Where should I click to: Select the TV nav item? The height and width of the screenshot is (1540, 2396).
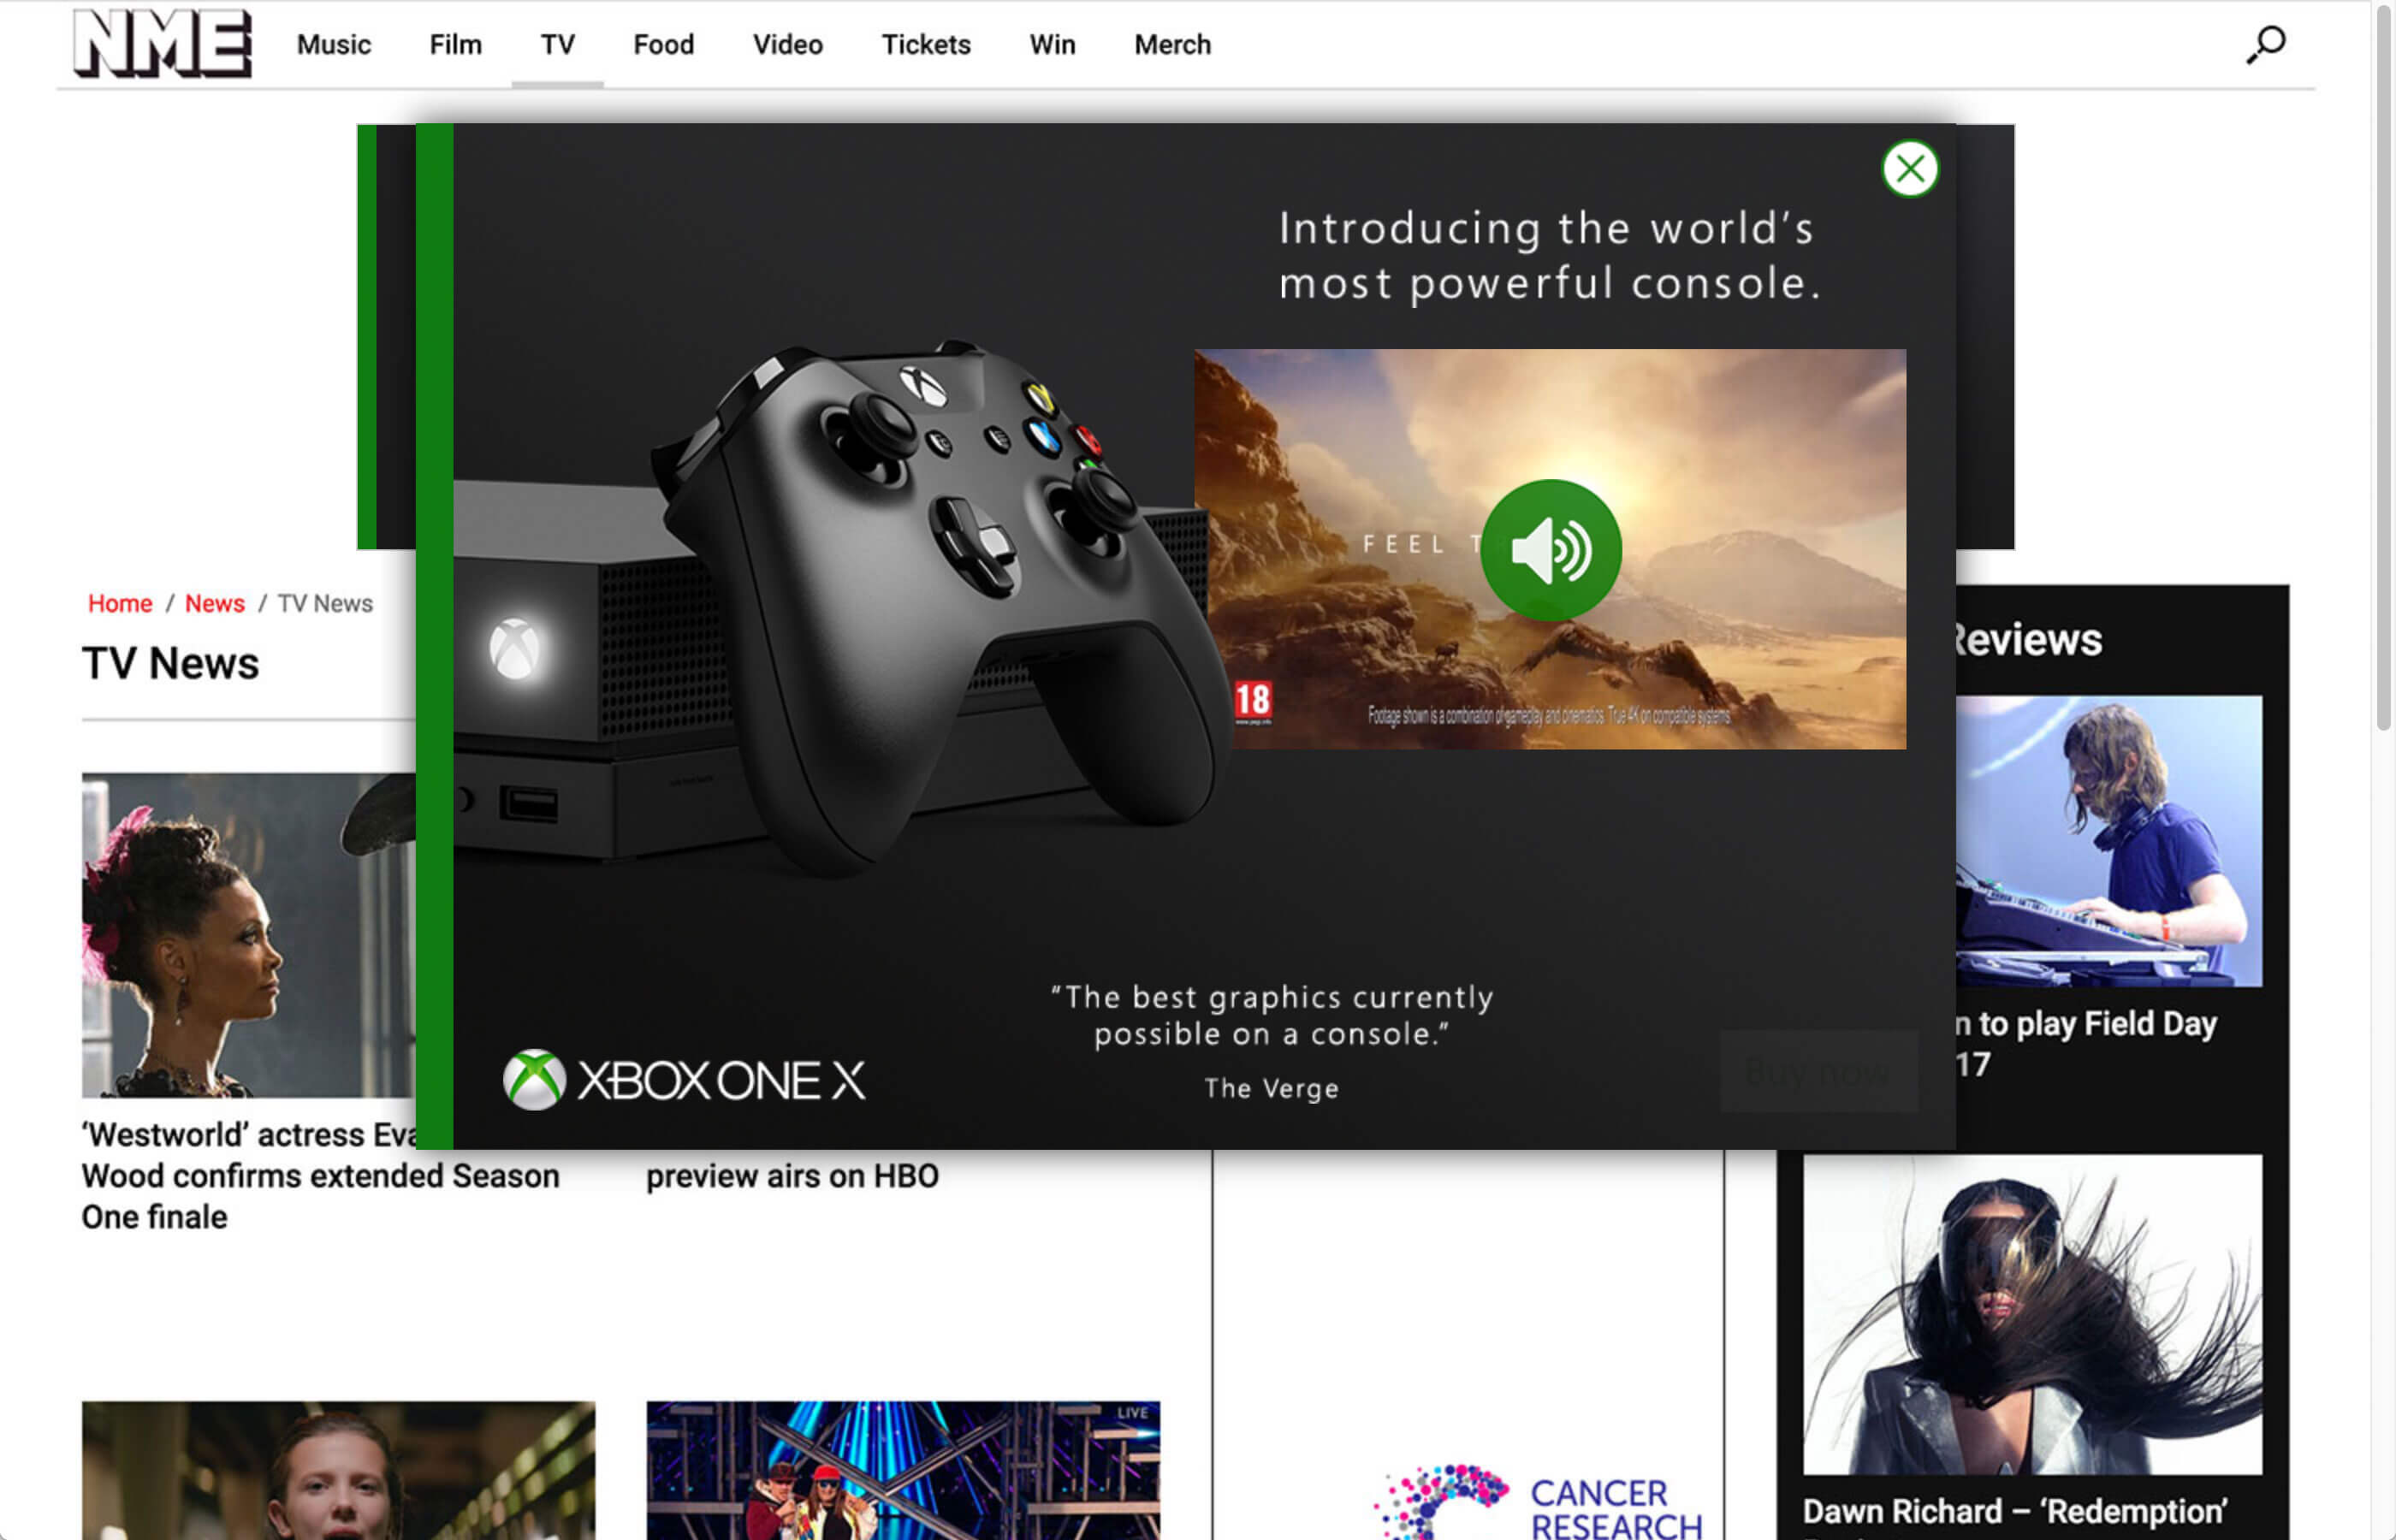pyautogui.click(x=558, y=45)
